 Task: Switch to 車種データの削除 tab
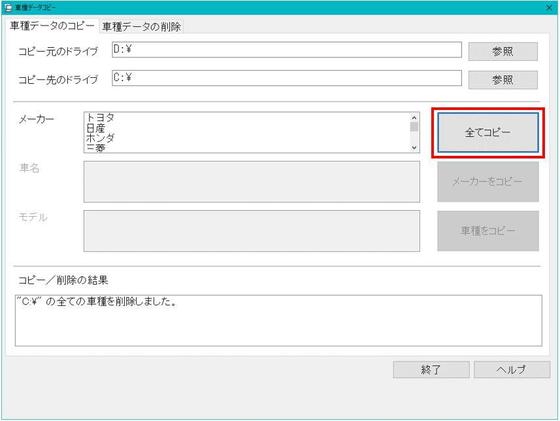[x=141, y=27]
